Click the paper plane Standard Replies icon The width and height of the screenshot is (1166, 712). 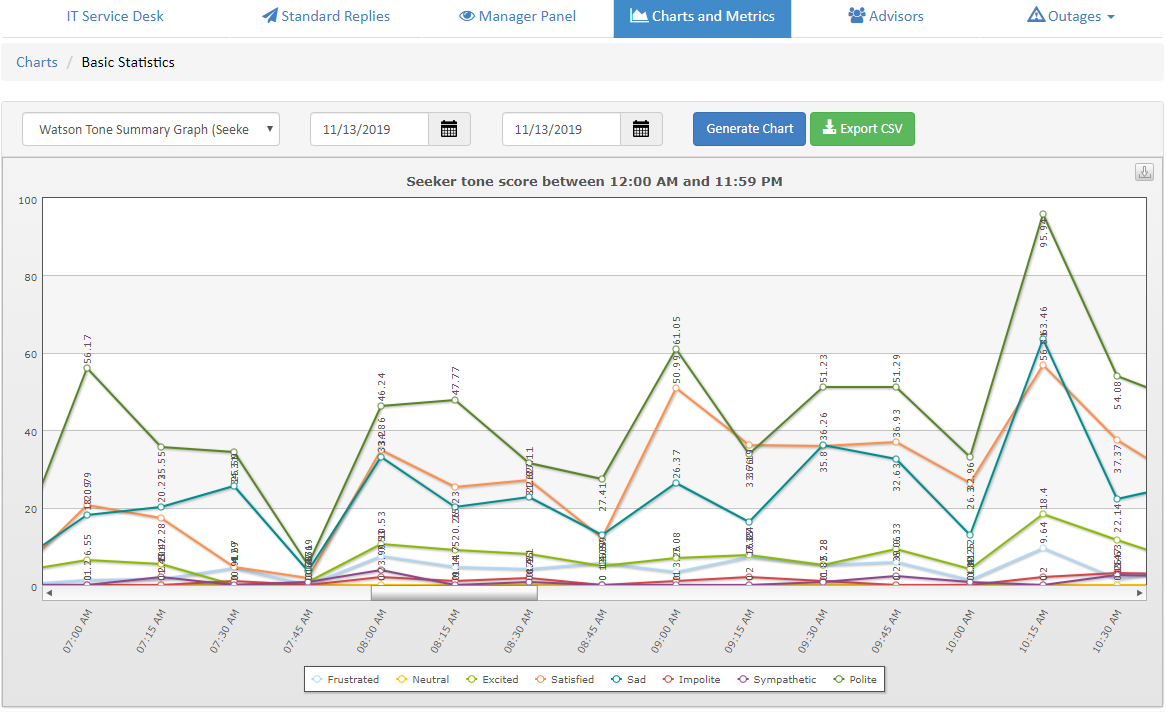(x=270, y=16)
